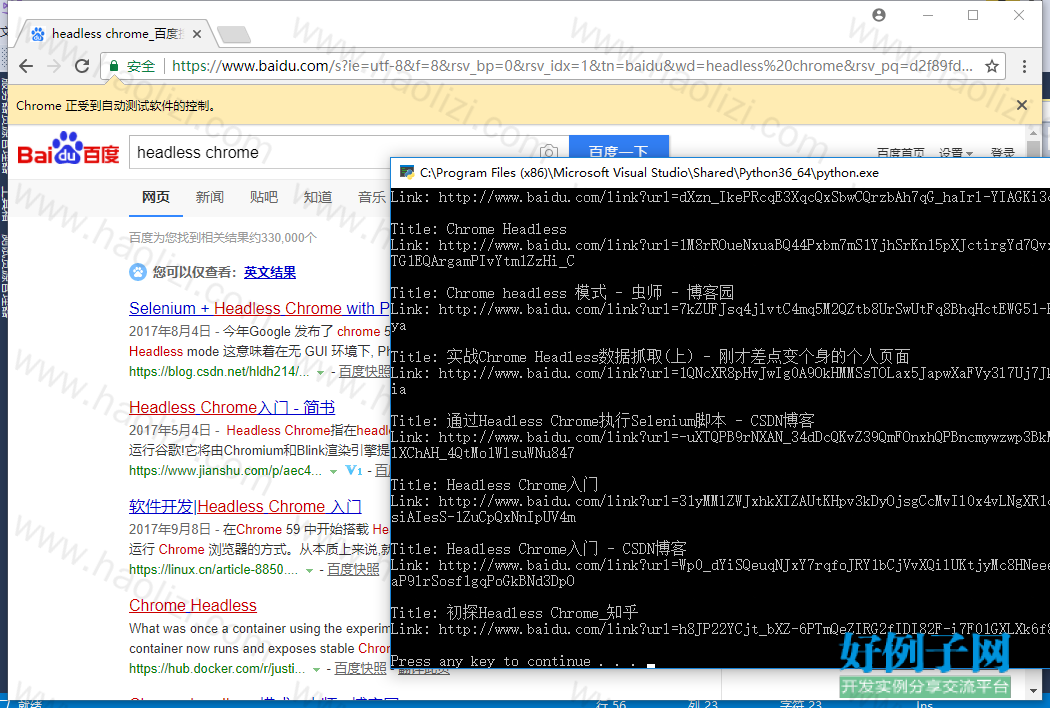Click the 百度一下 search button
The image size is (1050, 708).
(618, 147)
